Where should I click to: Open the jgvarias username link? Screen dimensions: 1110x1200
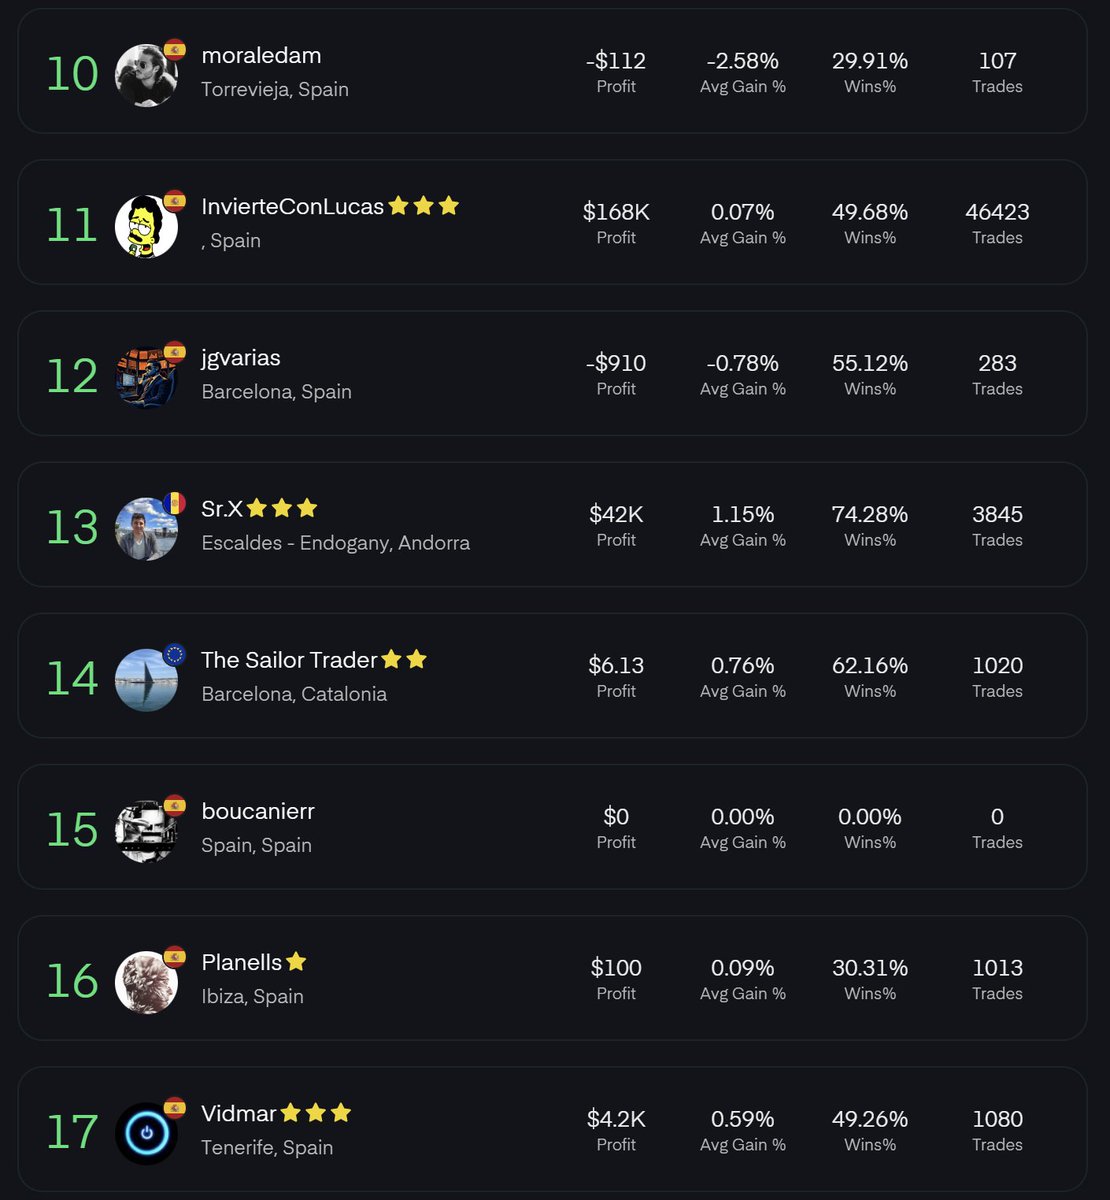(241, 358)
